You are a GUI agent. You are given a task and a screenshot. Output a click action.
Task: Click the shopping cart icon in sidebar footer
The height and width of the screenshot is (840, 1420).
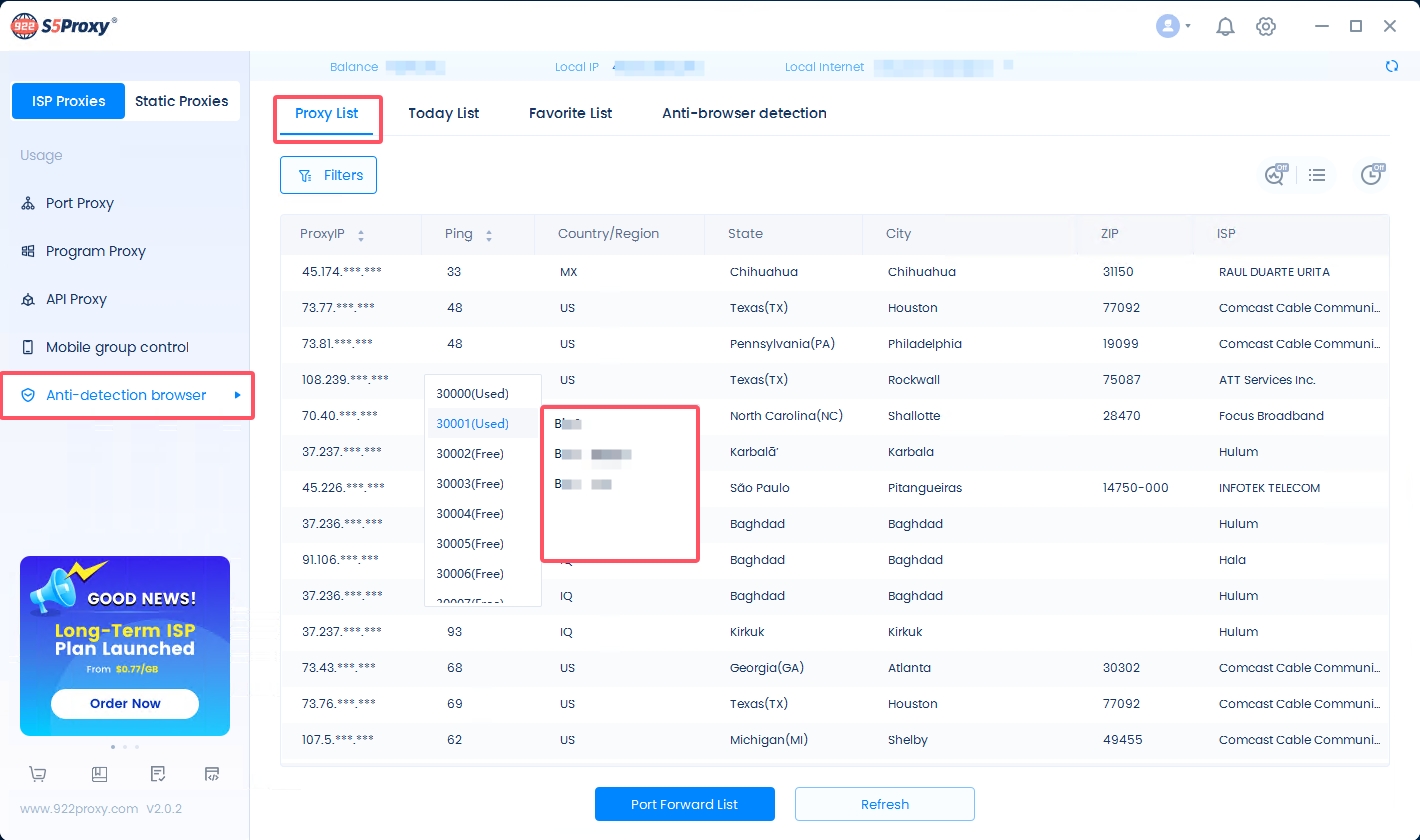click(38, 774)
